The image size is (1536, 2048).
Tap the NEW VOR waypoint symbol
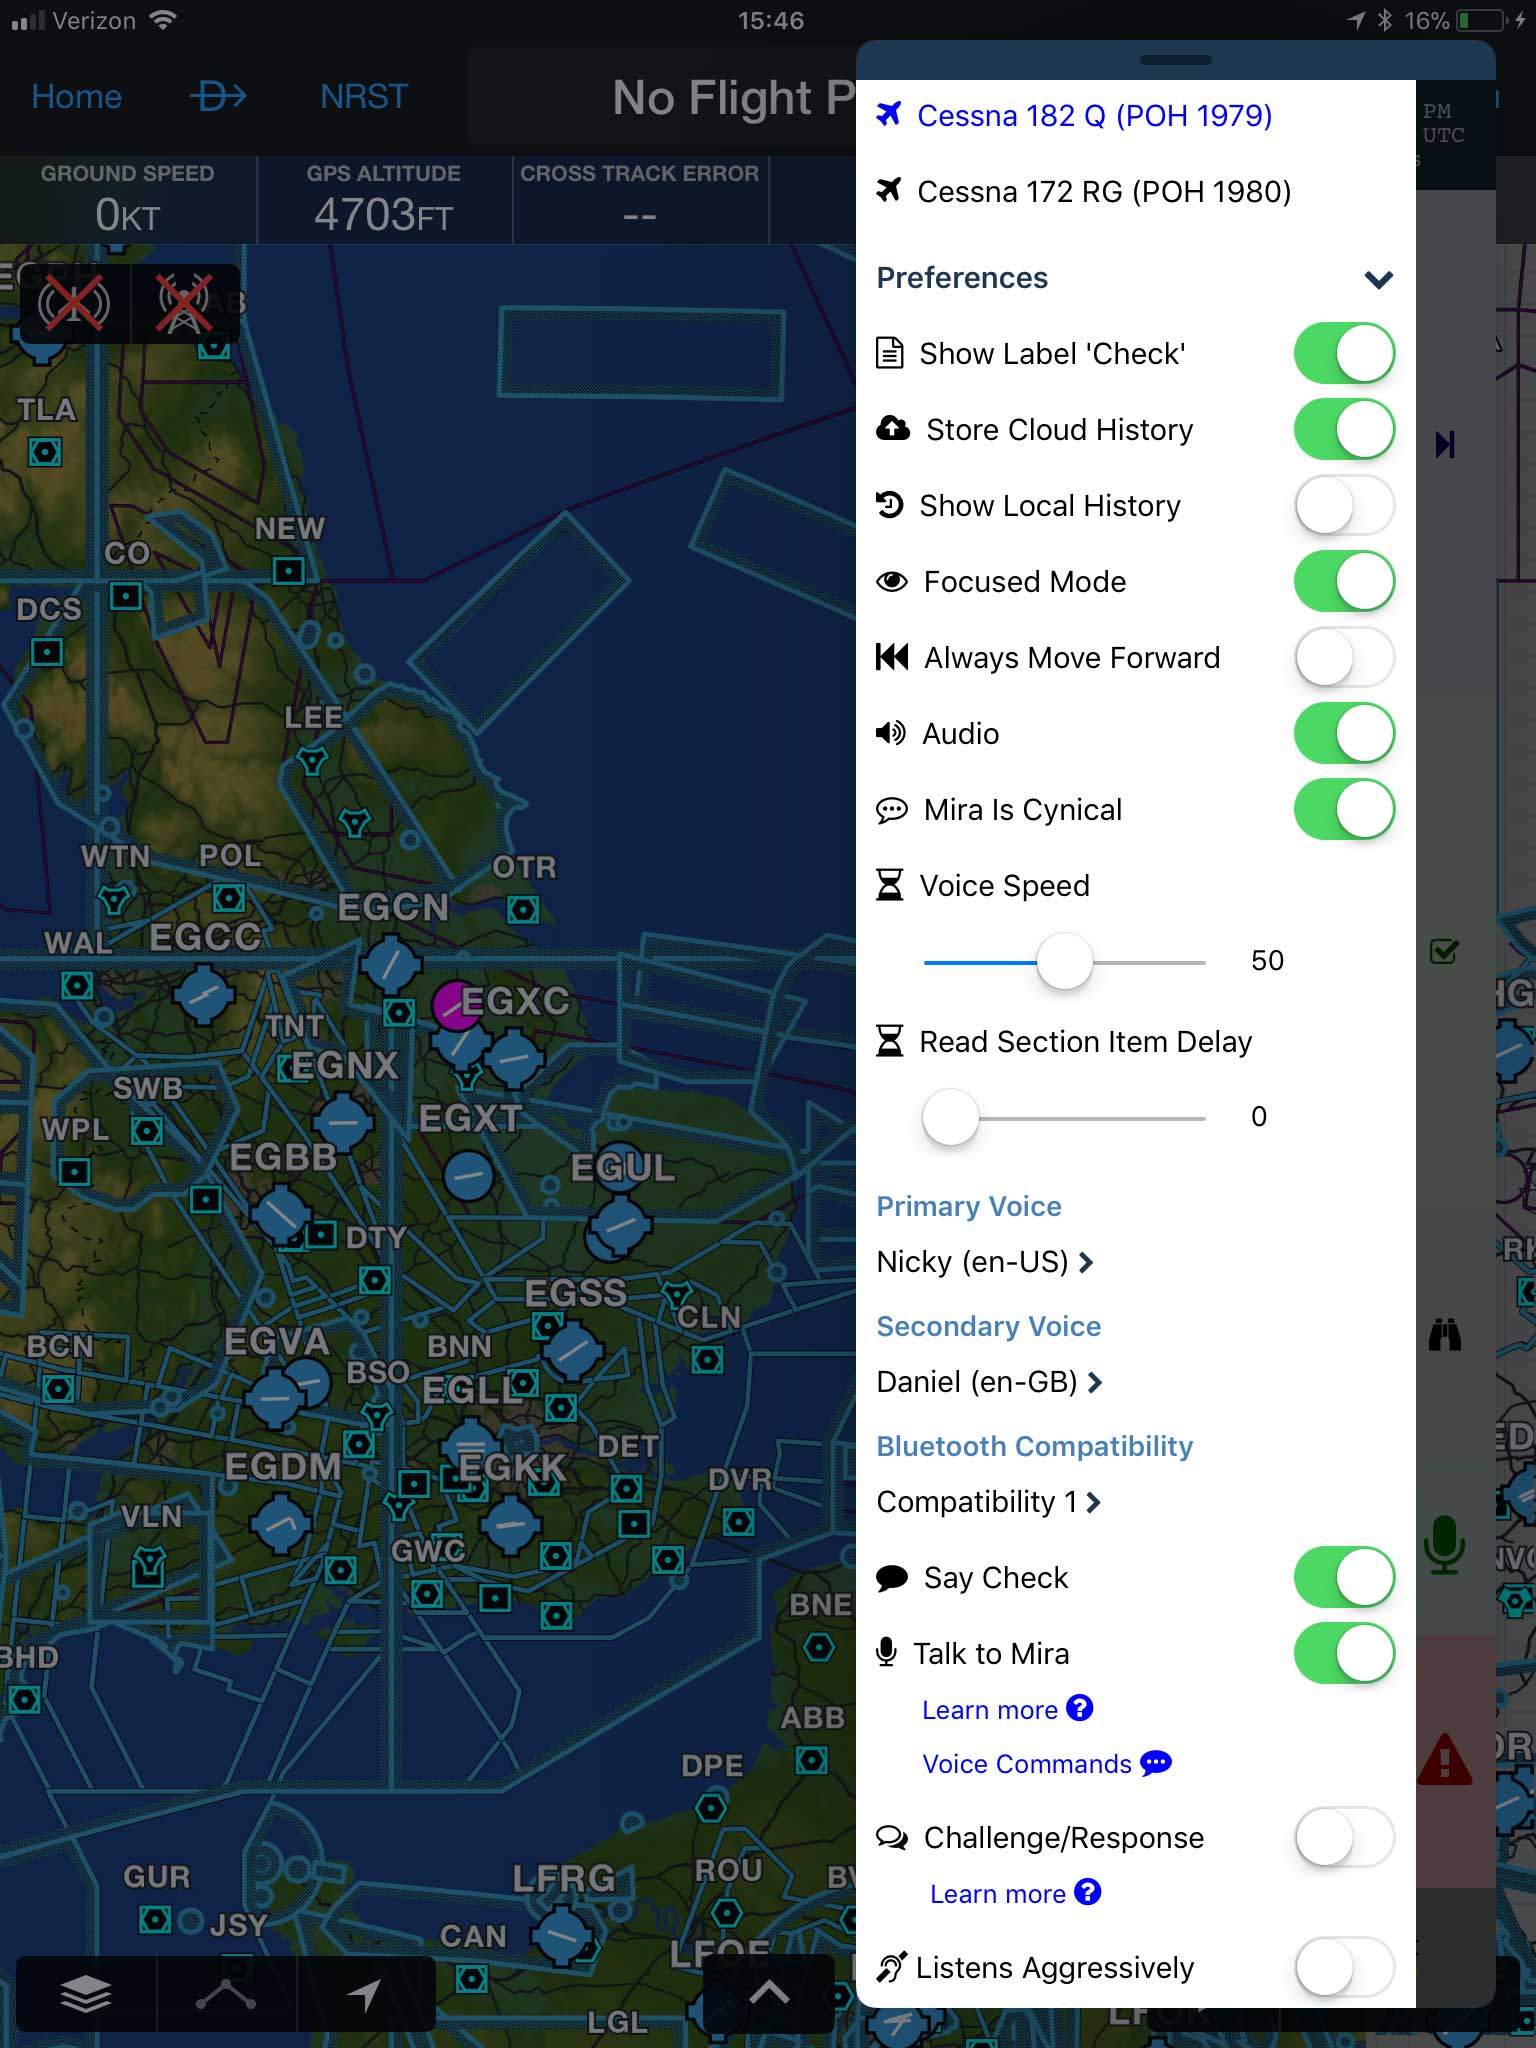point(289,571)
